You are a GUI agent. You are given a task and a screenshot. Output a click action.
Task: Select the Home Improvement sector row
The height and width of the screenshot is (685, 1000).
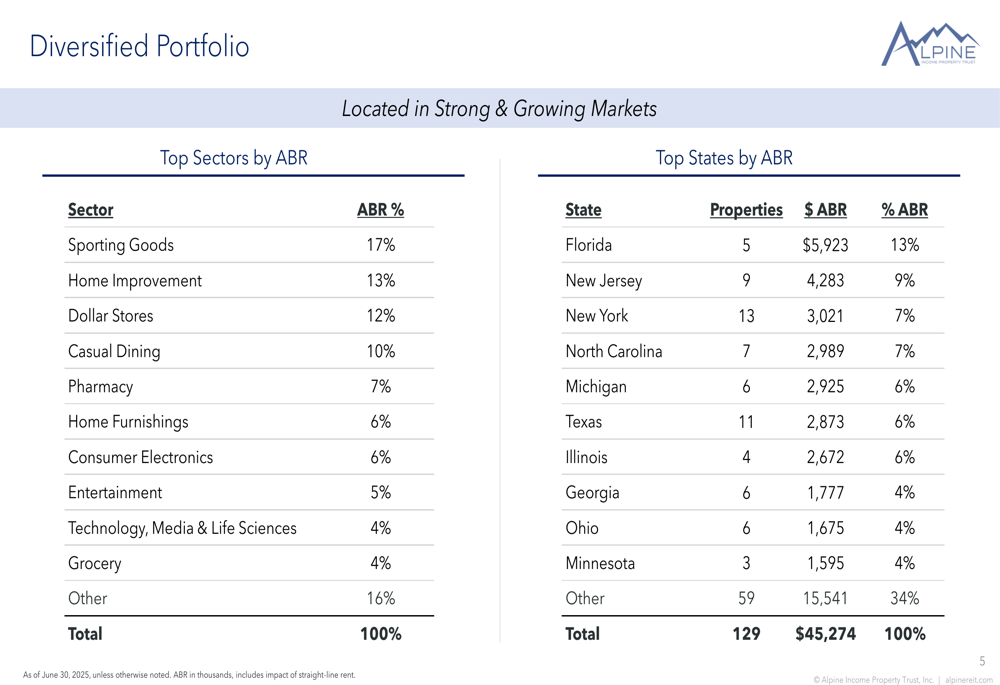249,281
